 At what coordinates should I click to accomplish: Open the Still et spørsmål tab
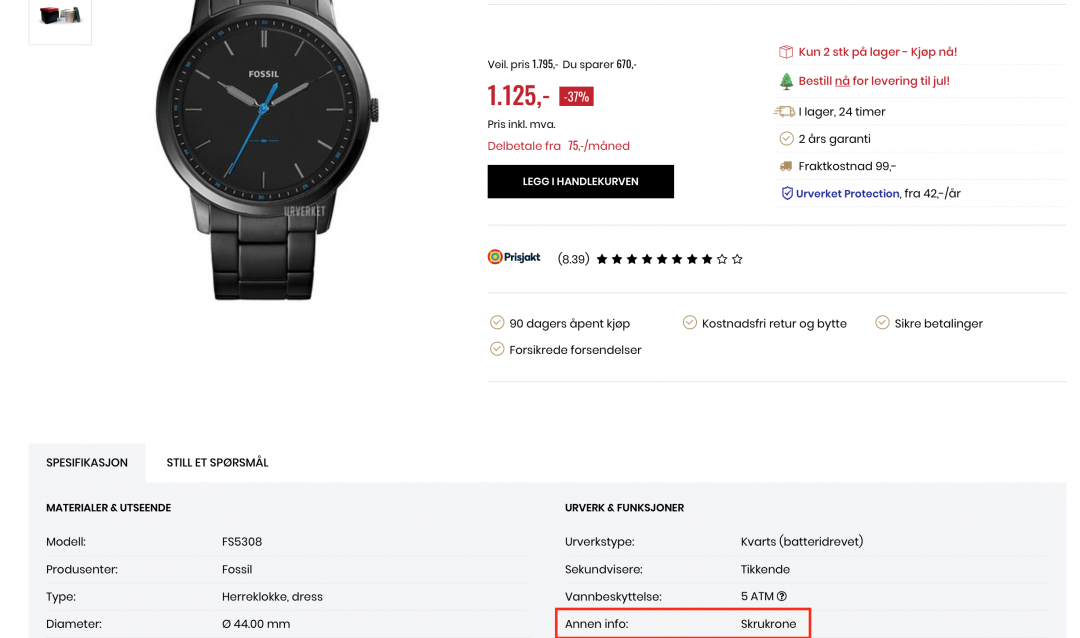217,463
